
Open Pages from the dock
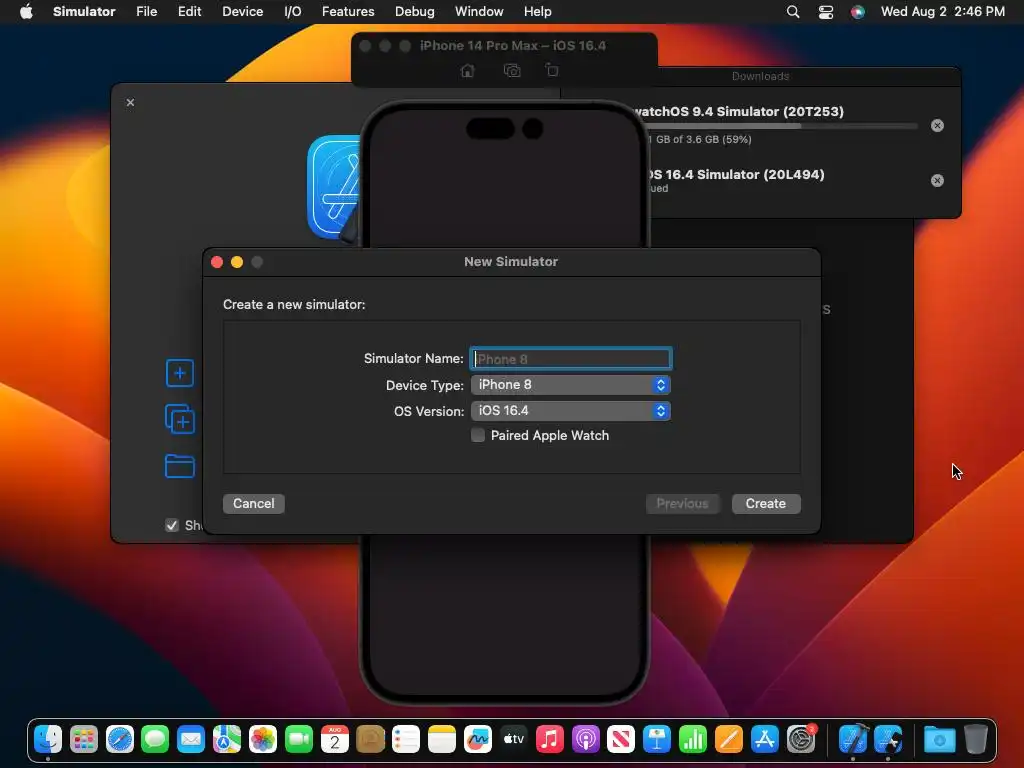pyautogui.click(x=729, y=739)
